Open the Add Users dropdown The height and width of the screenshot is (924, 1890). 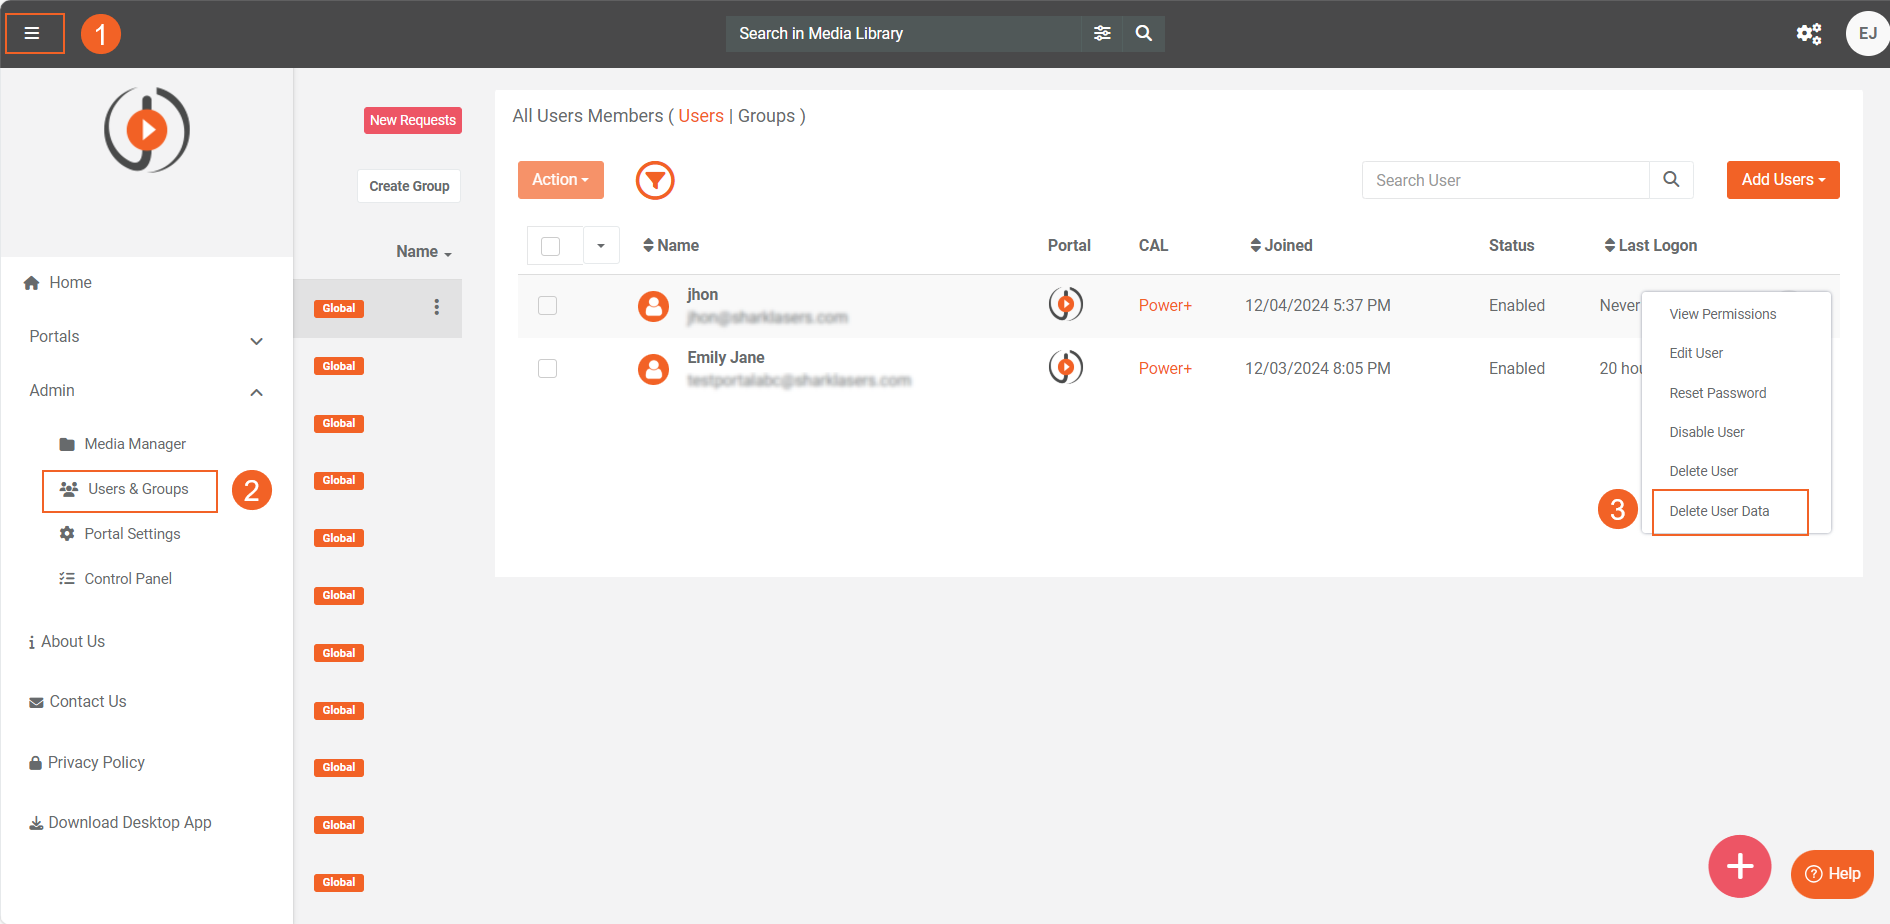[1782, 180]
